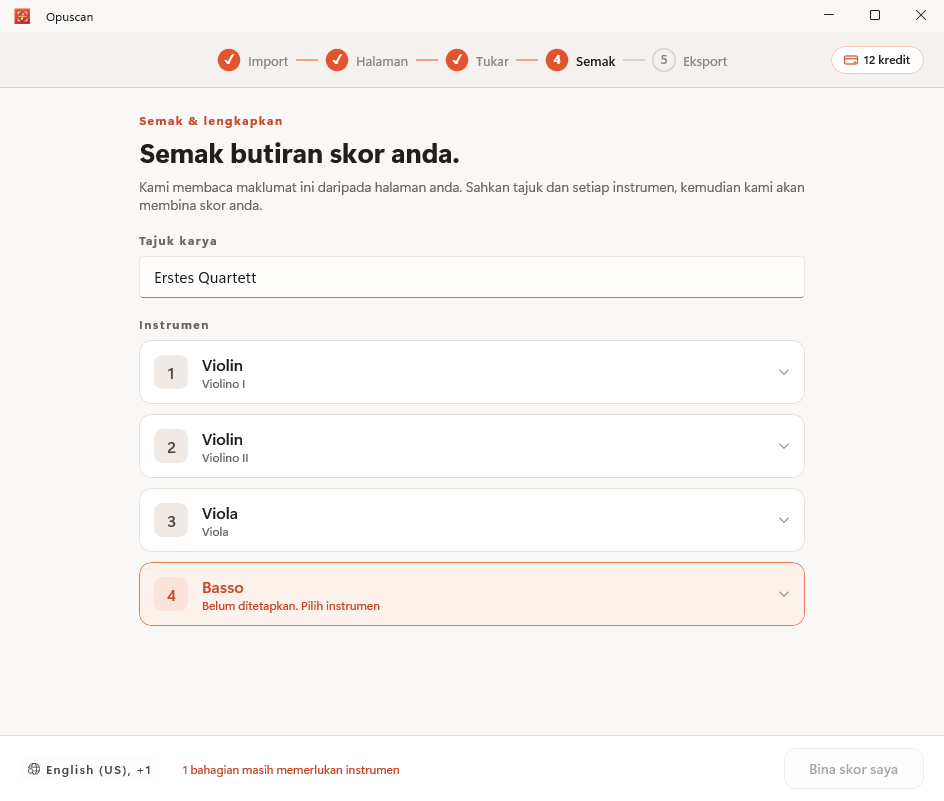This screenshot has height=801, width=944.
Task: Expand the Violino I instrument chevron
Action: pyautogui.click(x=784, y=372)
